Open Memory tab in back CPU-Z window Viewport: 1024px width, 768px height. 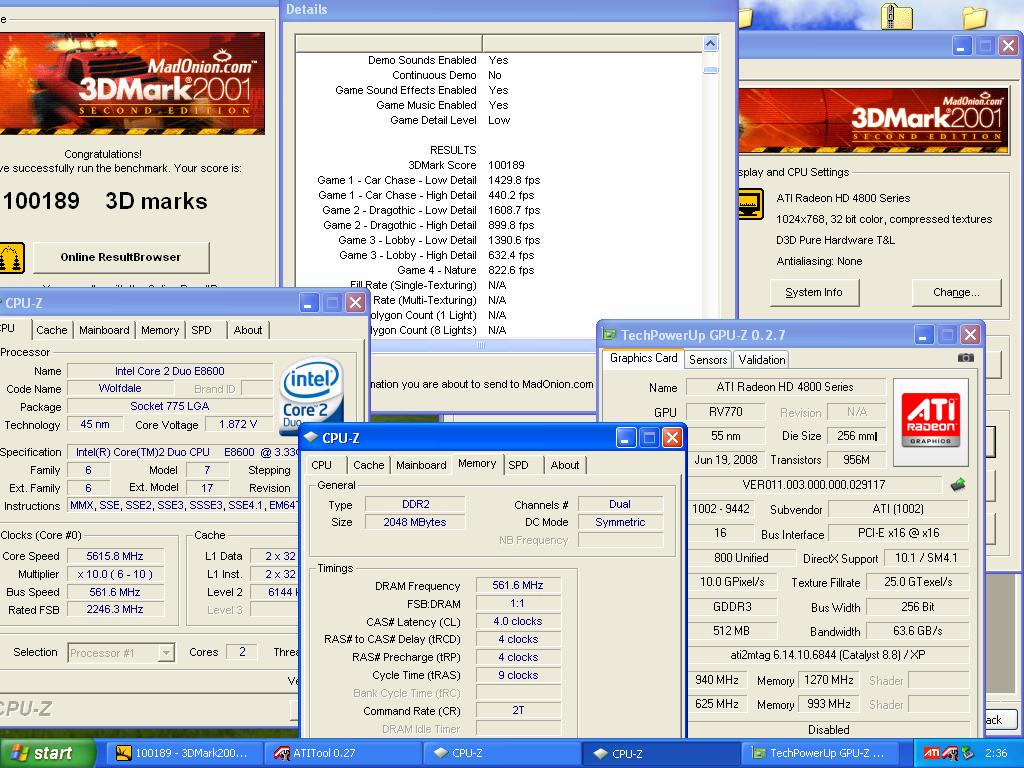160,330
